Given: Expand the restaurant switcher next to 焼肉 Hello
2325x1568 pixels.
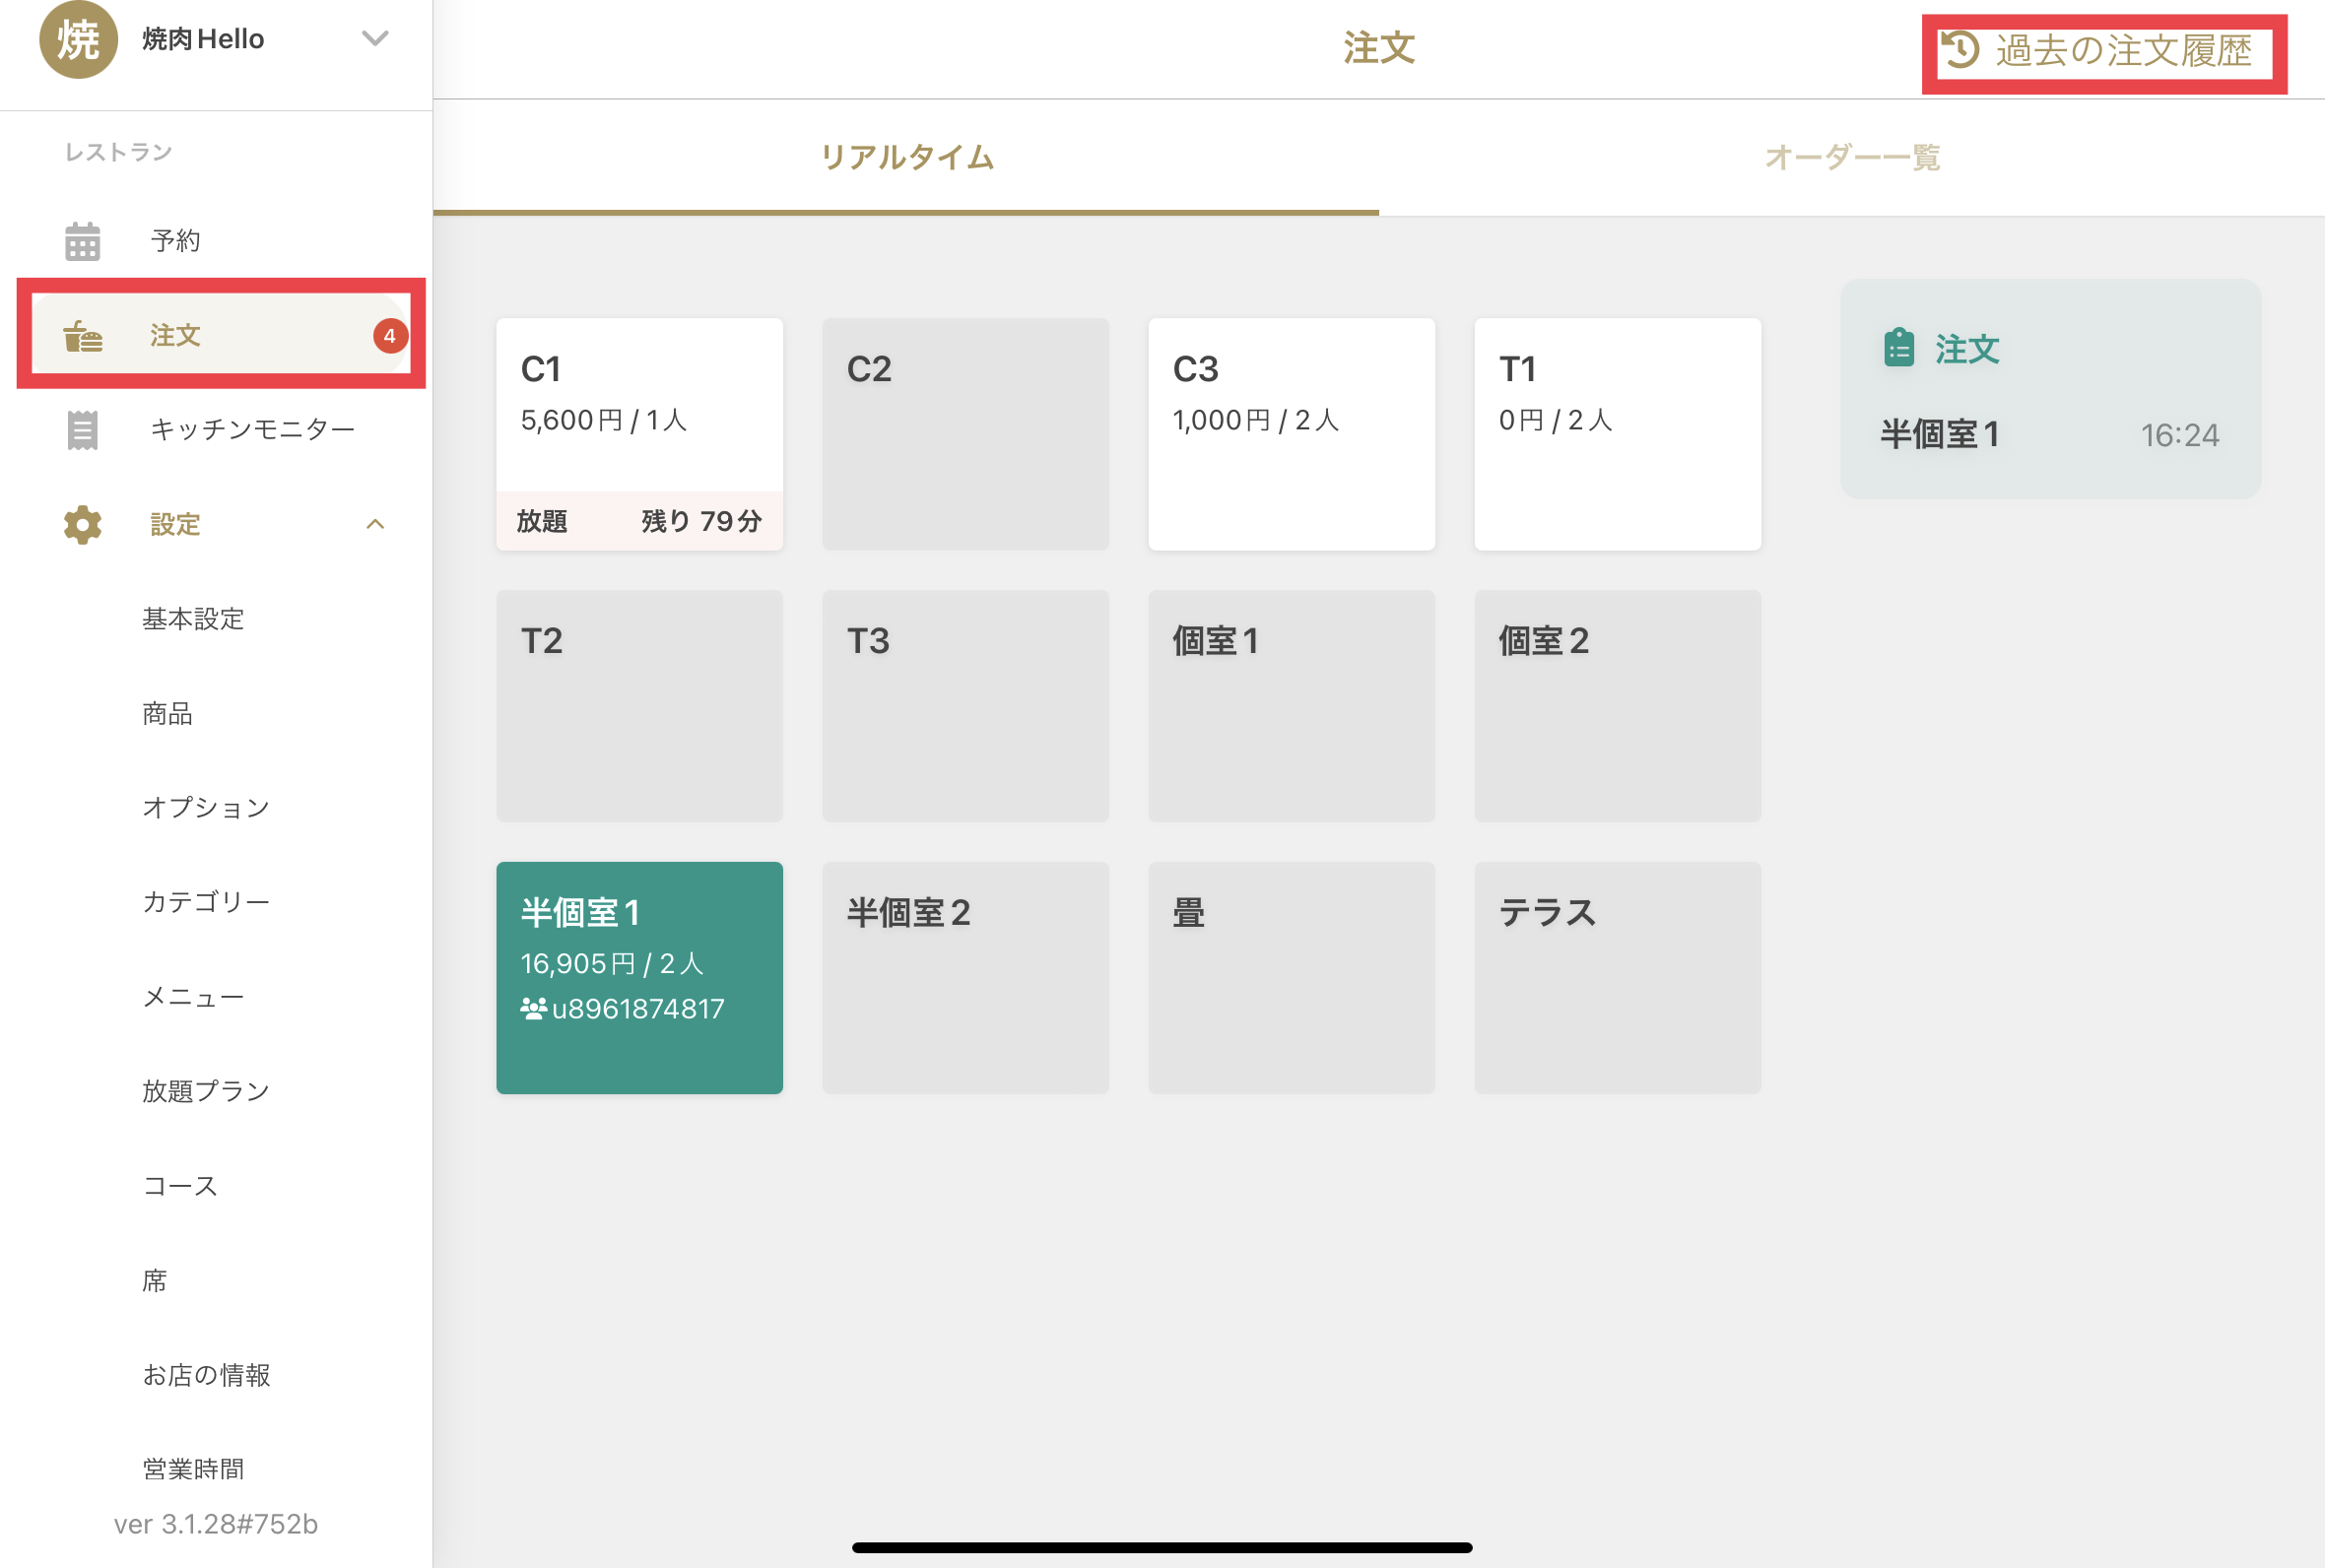Looking at the screenshot, I should coord(376,40).
